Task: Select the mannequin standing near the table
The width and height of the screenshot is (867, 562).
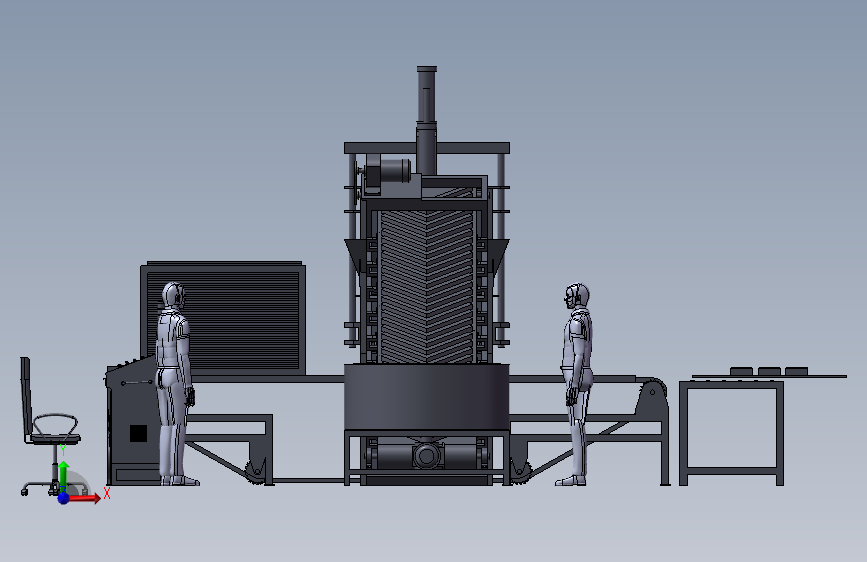Action: 577,385
